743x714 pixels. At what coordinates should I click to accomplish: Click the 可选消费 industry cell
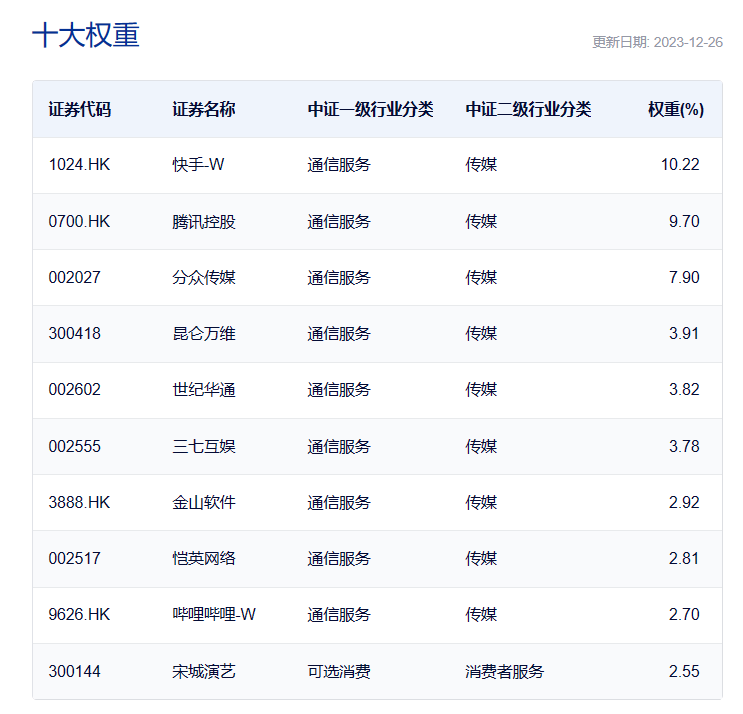(339, 671)
